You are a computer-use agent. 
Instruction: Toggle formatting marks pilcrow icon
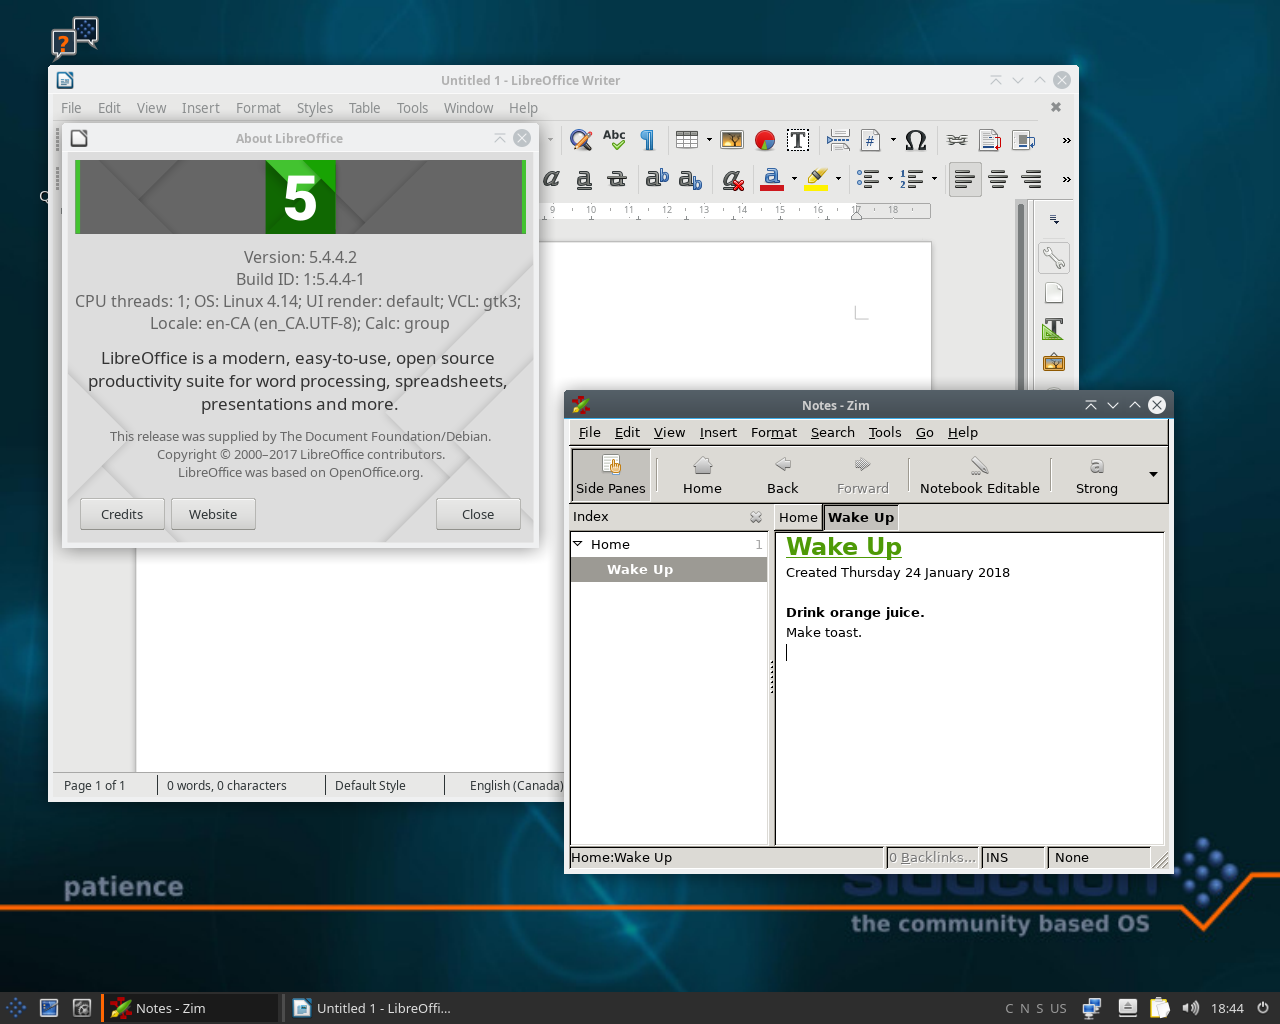(647, 140)
